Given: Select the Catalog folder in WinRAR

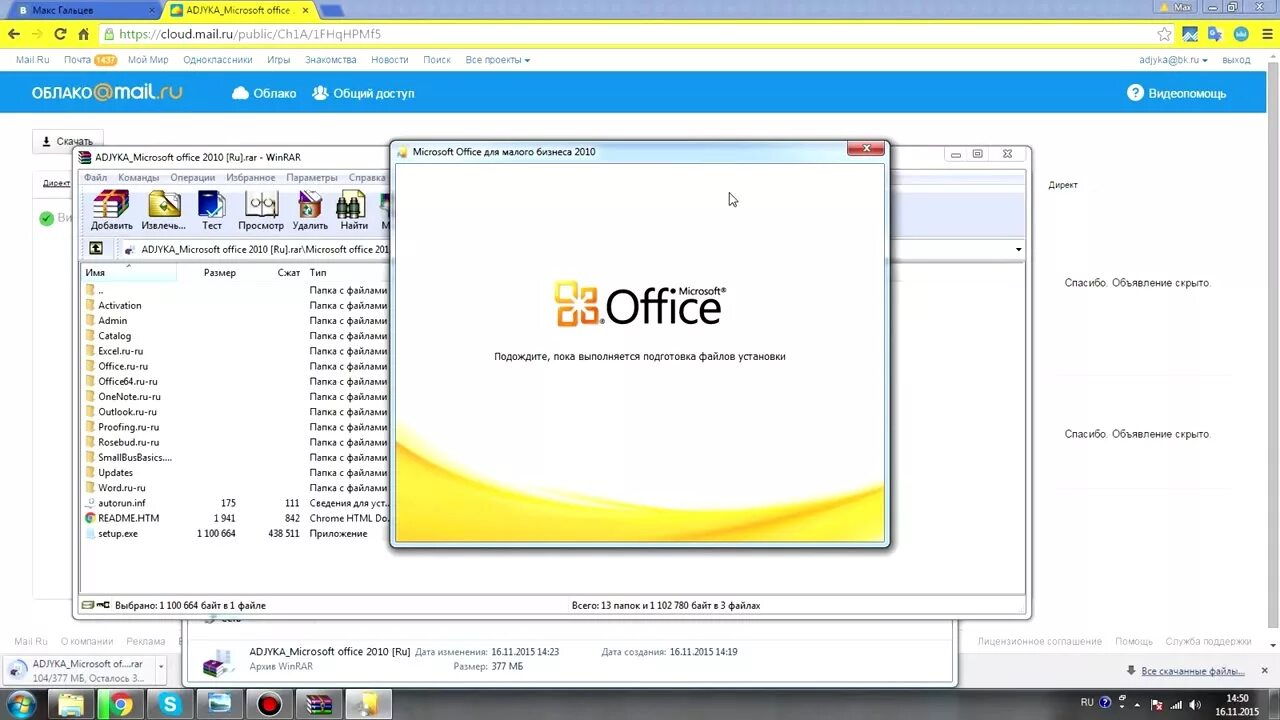Looking at the screenshot, I should coord(114,336).
